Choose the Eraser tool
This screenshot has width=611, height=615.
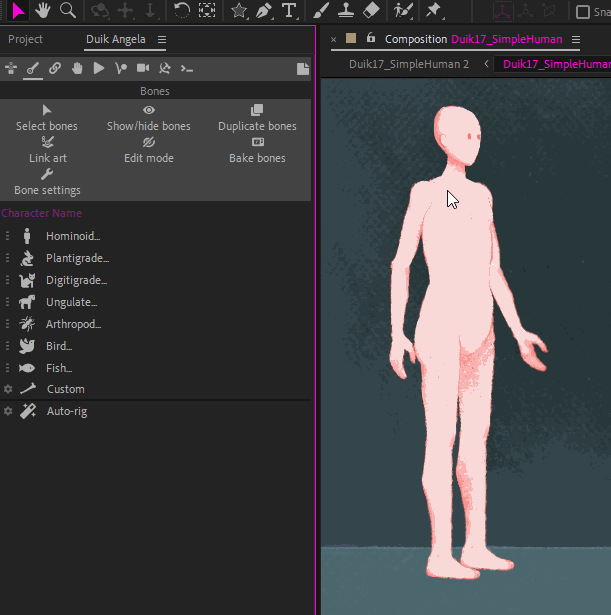point(371,11)
